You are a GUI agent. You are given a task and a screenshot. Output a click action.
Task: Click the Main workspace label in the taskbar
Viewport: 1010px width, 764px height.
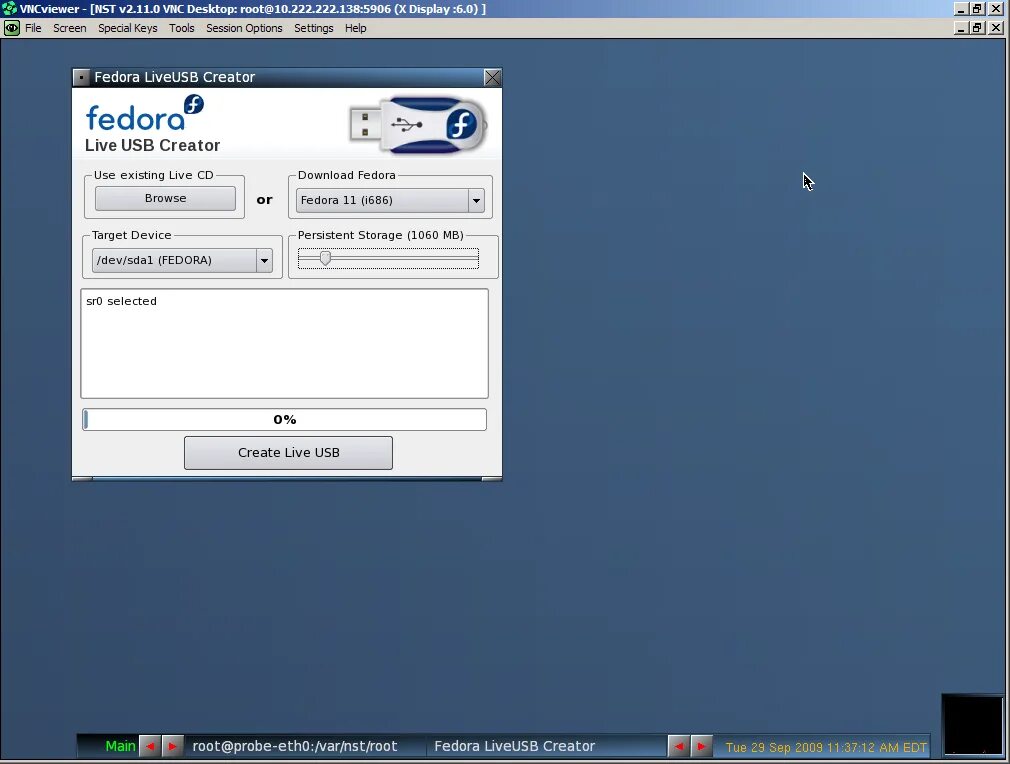pyautogui.click(x=120, y=746)
